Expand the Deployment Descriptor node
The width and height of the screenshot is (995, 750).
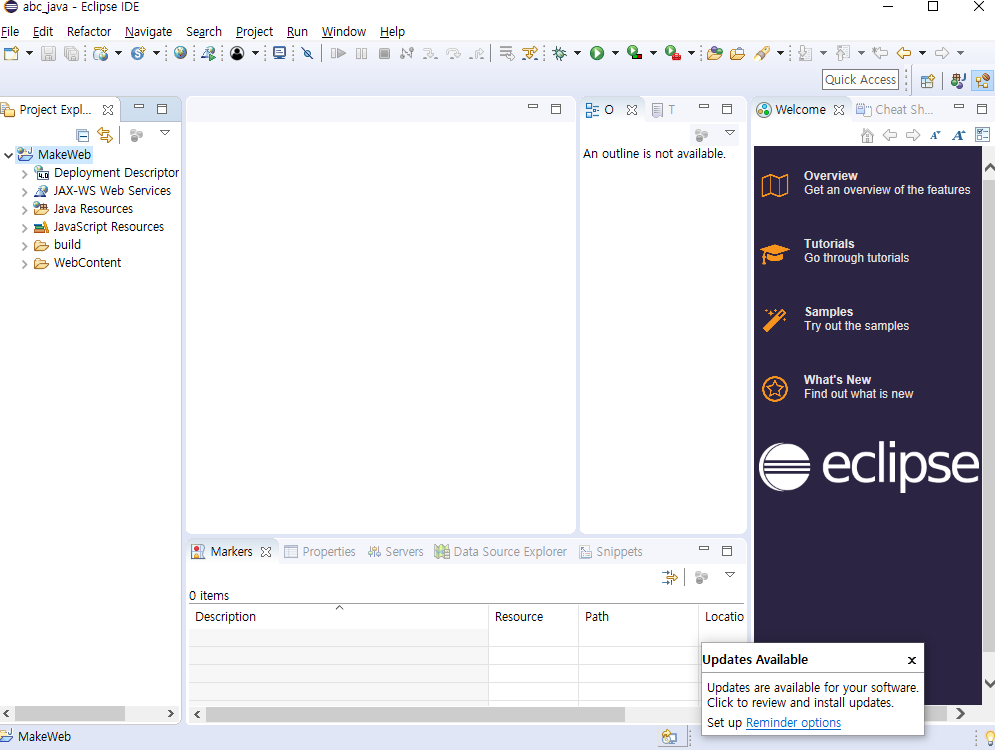point(25,173)
